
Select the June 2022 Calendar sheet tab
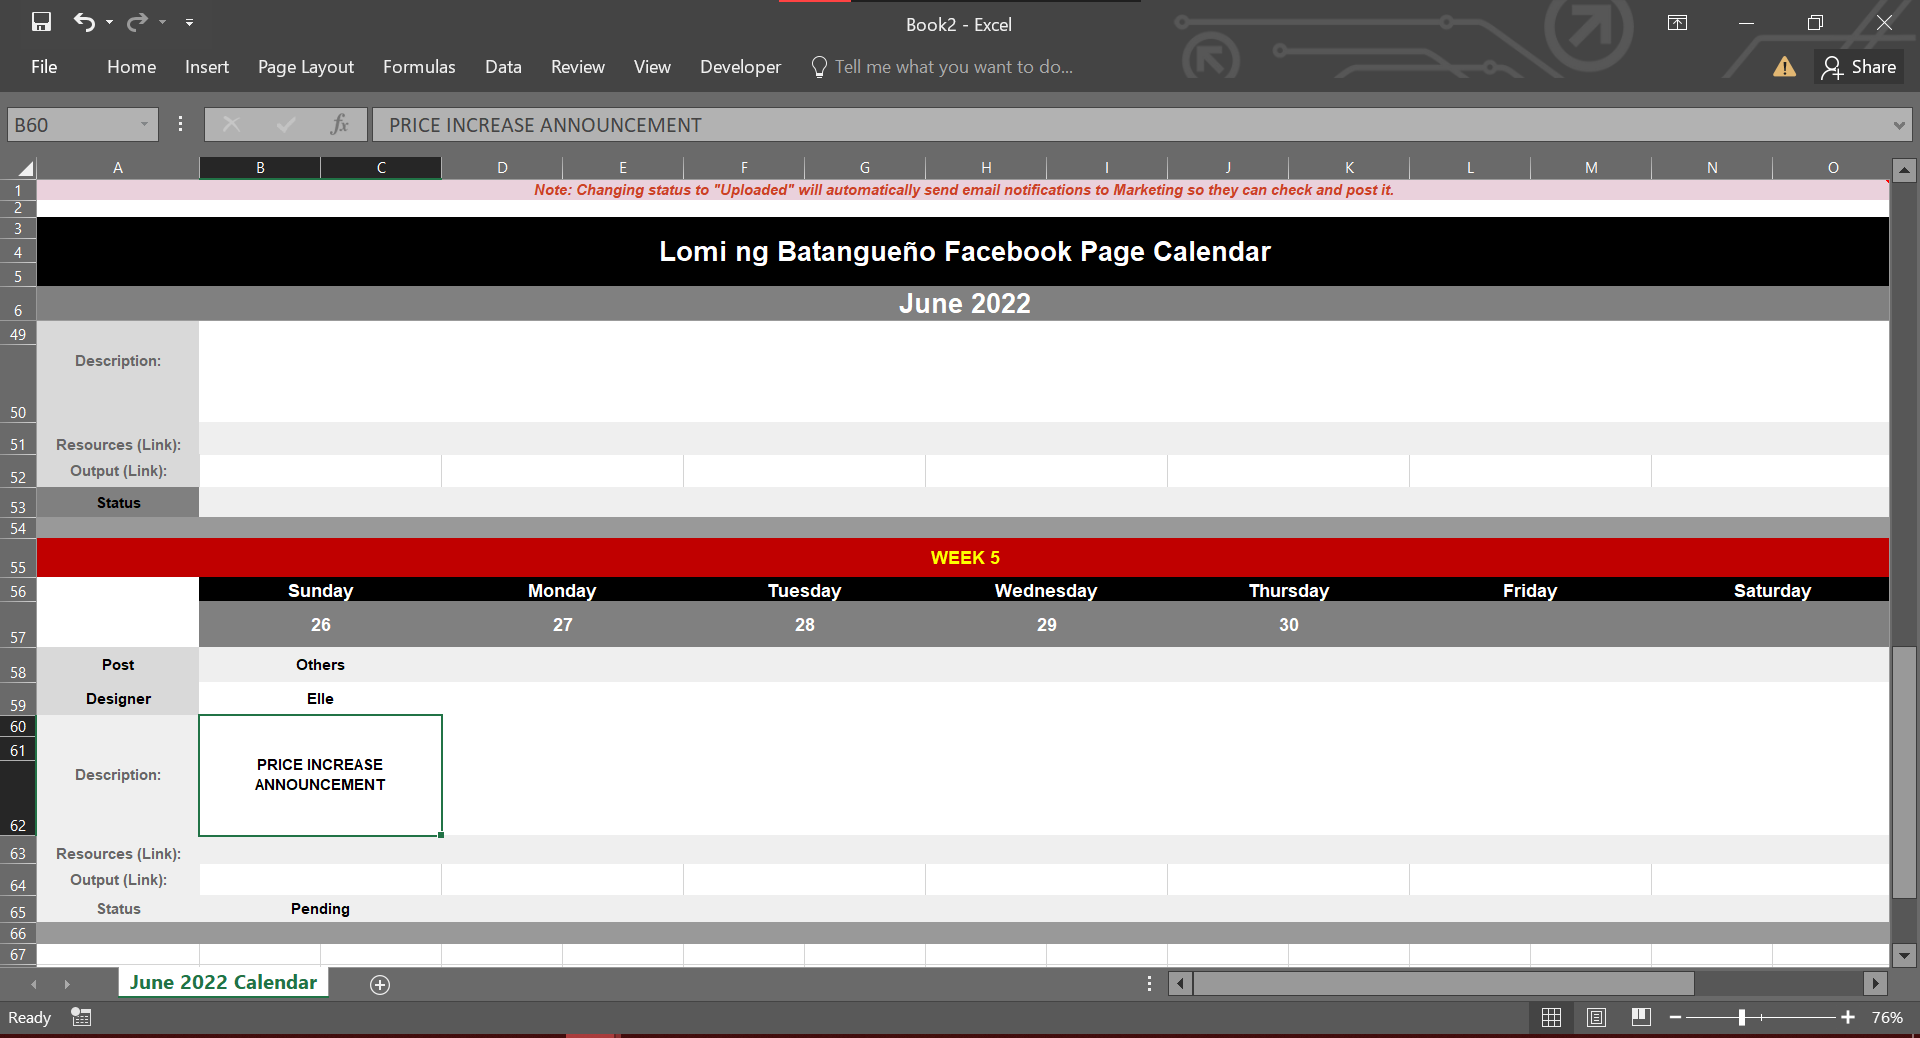[223, 983]
